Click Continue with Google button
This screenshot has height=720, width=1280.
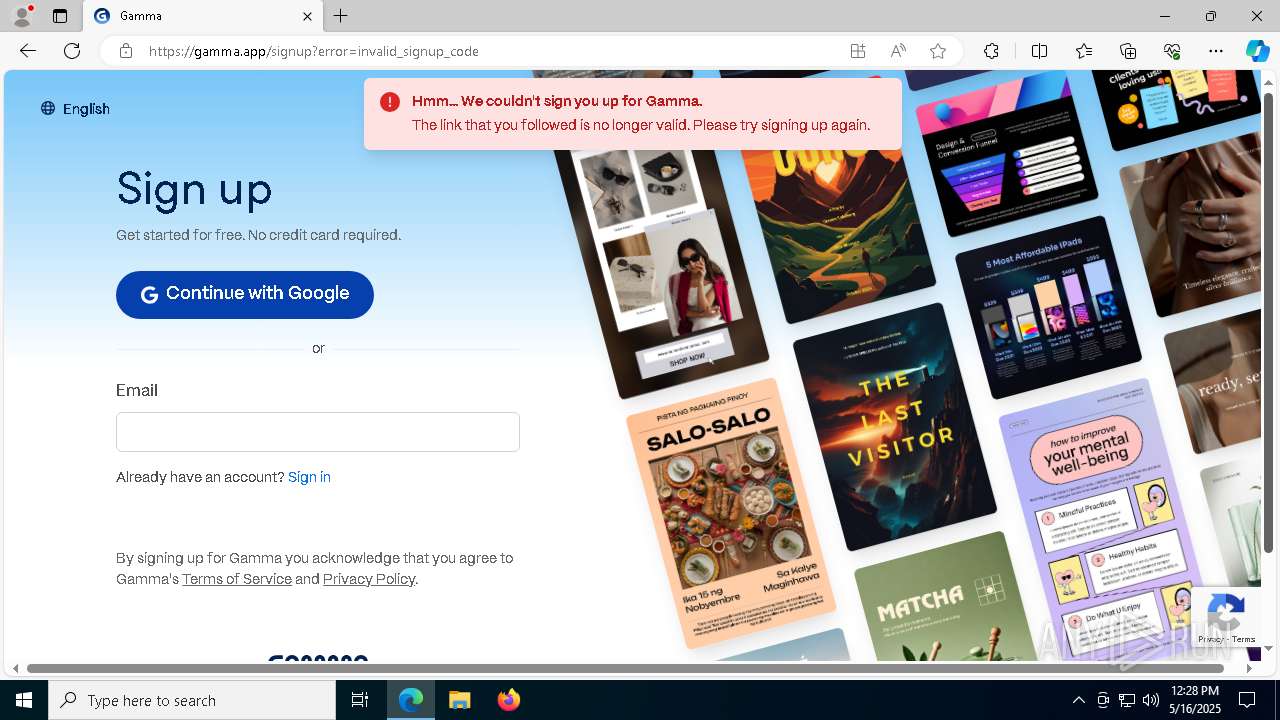click(x=245, y=294)
